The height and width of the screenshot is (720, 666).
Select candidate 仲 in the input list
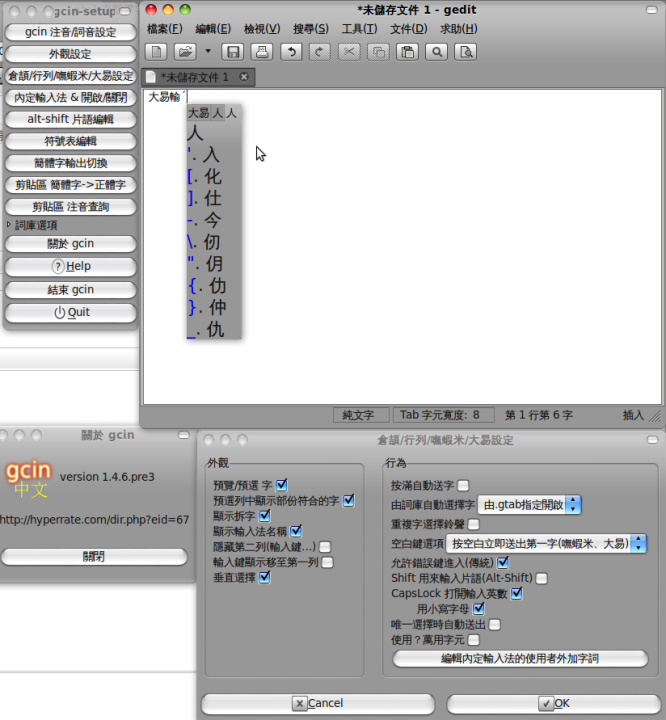[214, 308]
